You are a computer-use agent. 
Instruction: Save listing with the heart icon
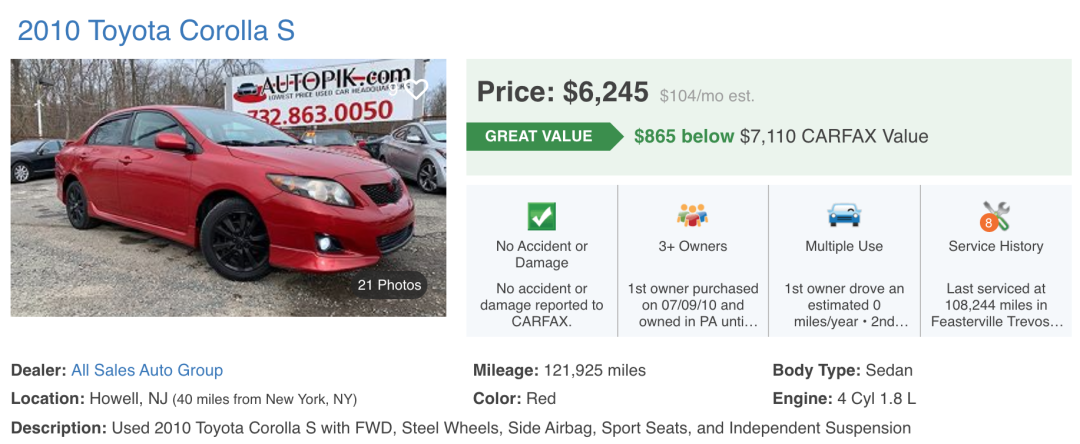419,88
